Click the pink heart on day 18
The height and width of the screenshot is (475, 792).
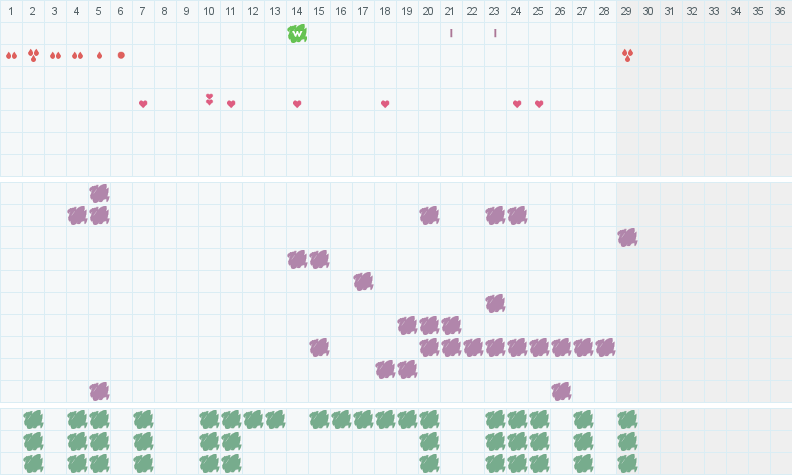click(x=385, y=104)
